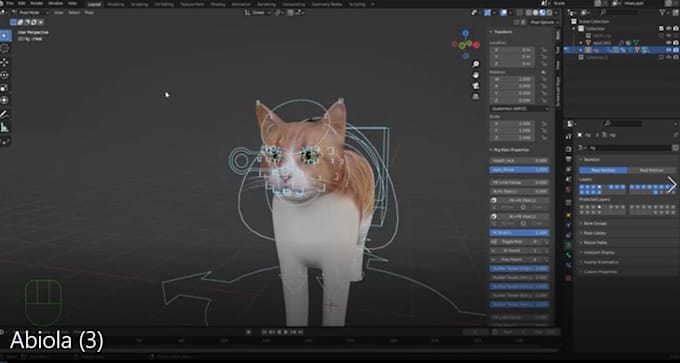Select the Rotate tool in left toolbar
Image resolution: width=680 pixels, height=363 pixels.
tap(5, 75)
